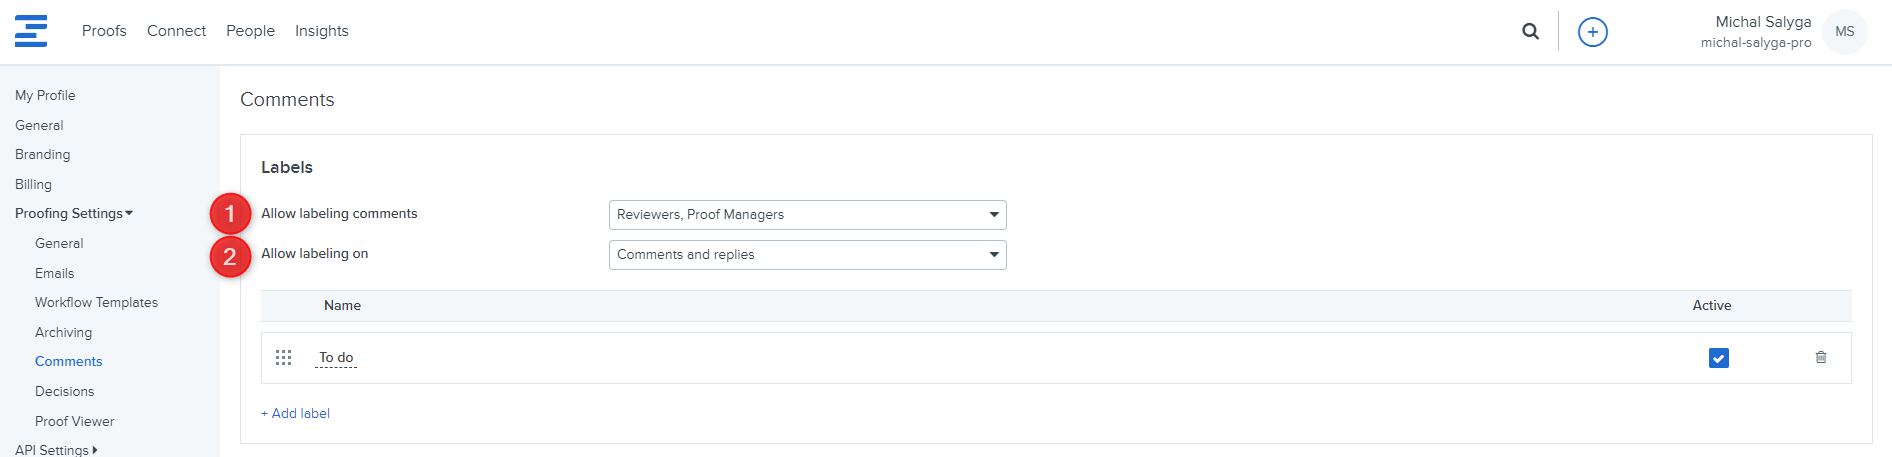Toggle Active checkbox for To do label

1718,358
